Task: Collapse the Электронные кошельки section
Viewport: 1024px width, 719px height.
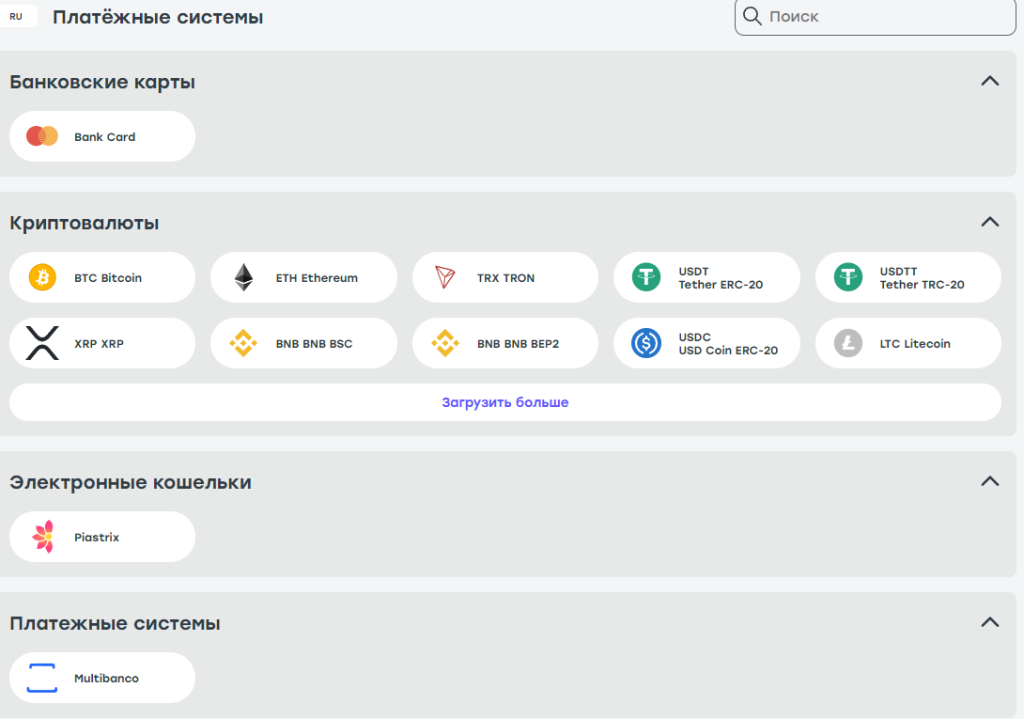Action: click(x=990, y=482)
